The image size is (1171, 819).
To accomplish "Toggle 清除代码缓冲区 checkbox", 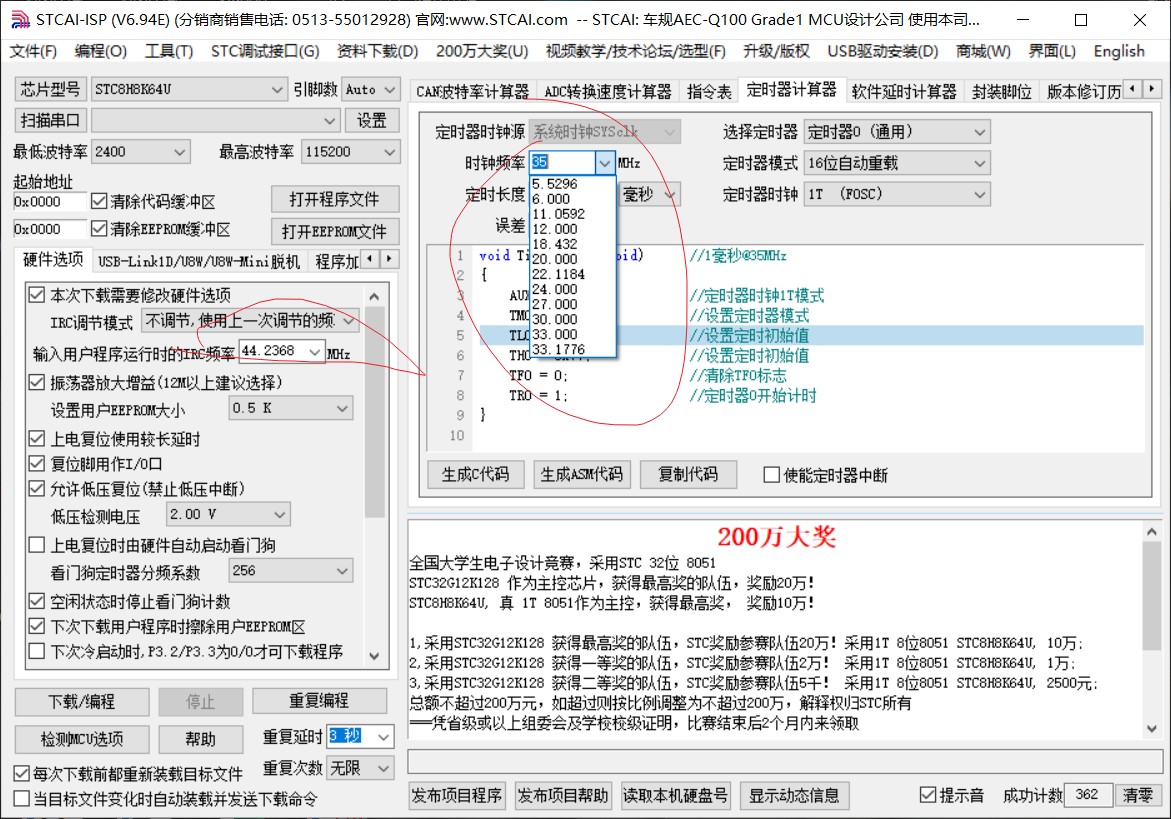I will pyautogui.click(x=99, y=201).
